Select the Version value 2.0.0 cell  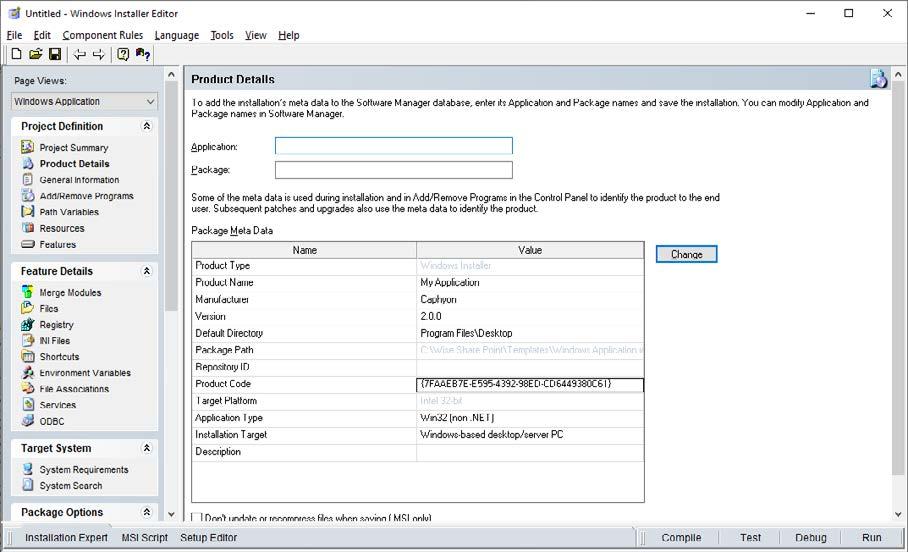530,316
